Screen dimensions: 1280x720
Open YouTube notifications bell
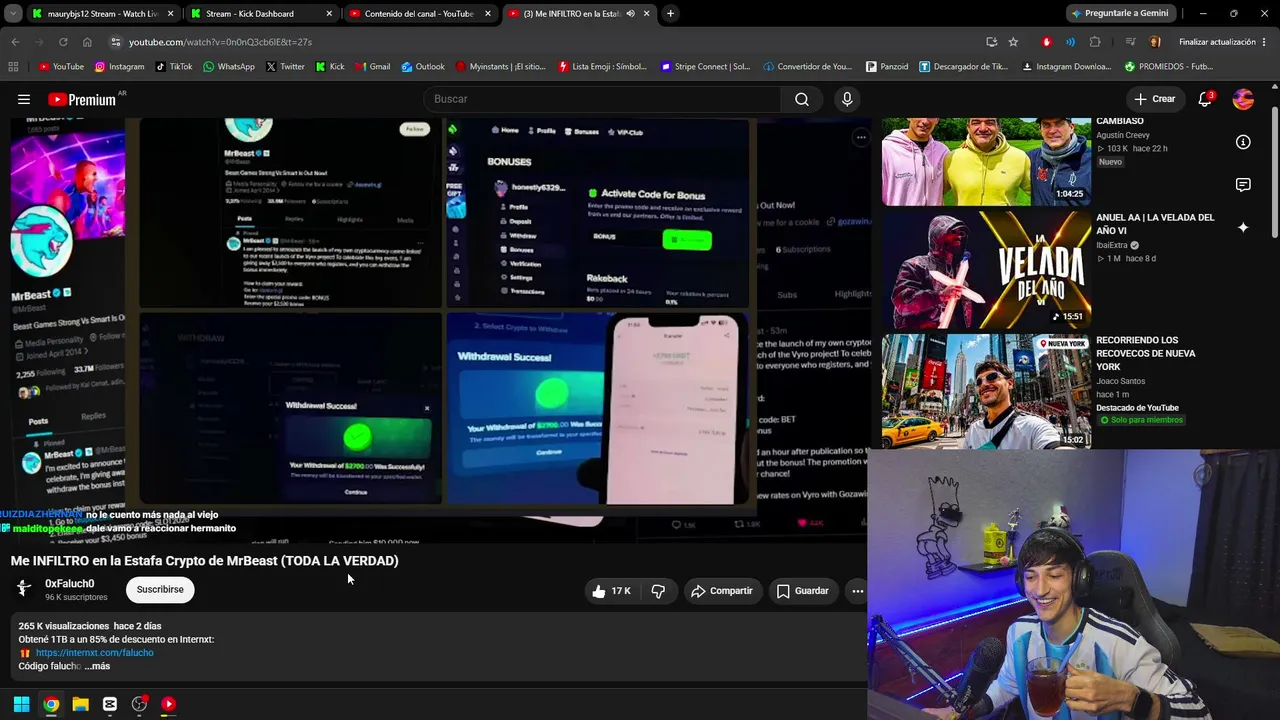(x=1205, y=99)
